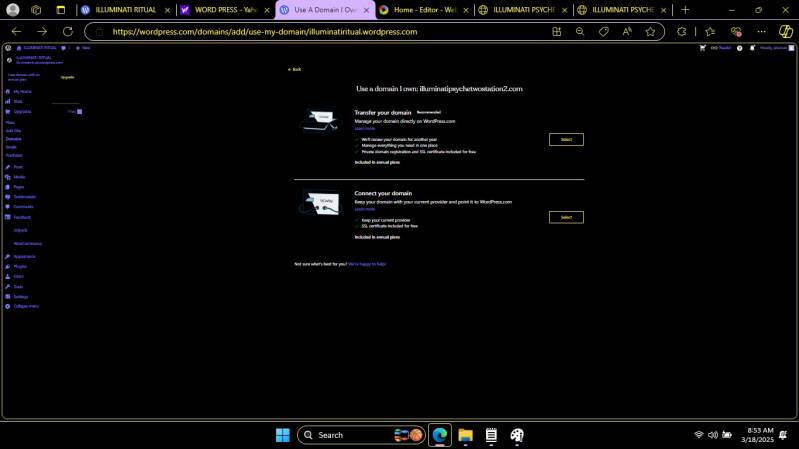Switch to the Home - Editor browser tab
The height and width of the screenshot is (449, 799).
424,10
